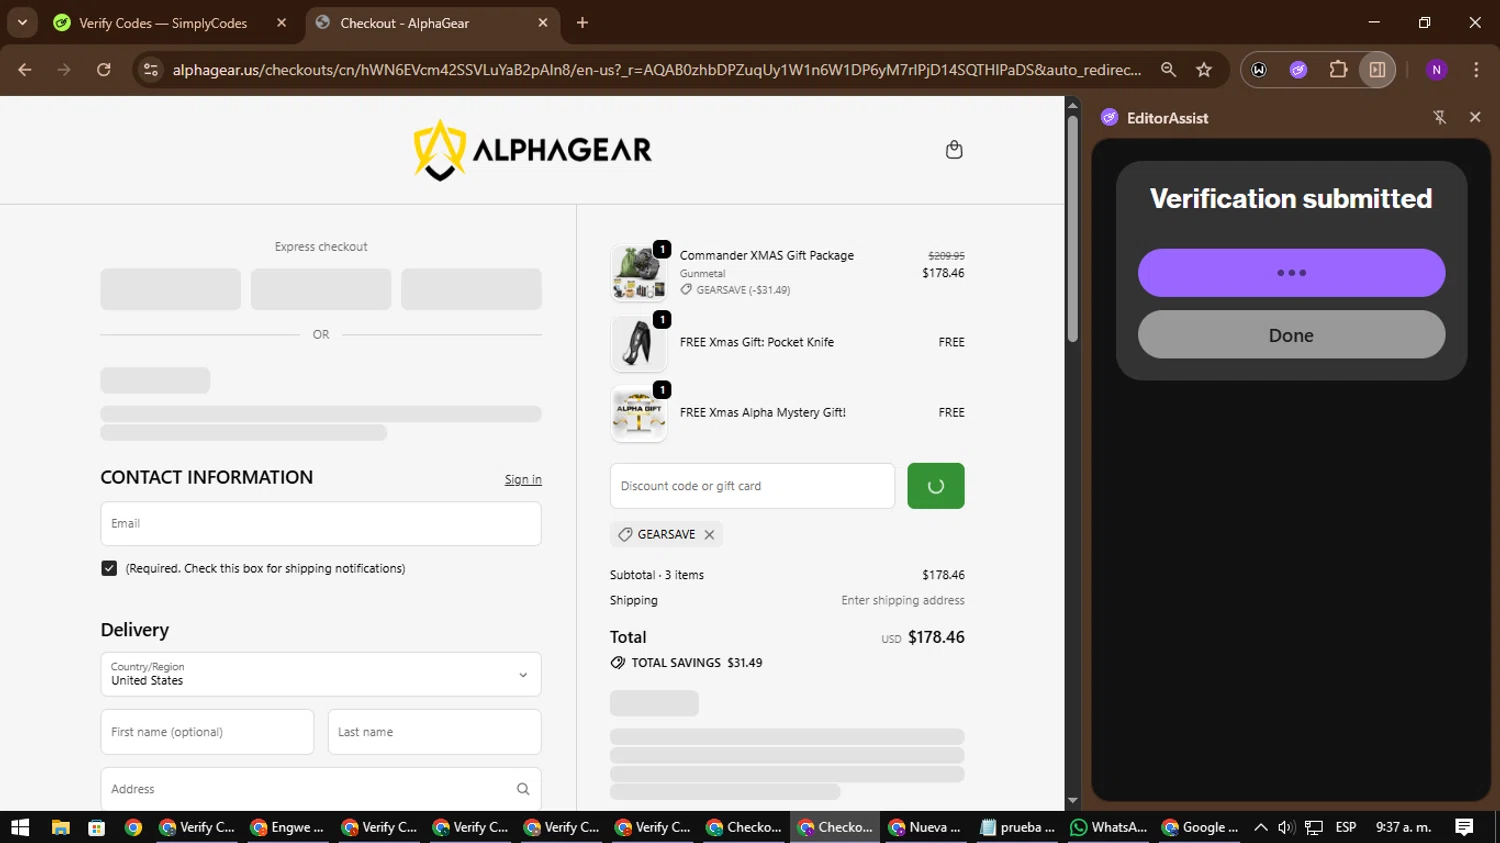The height and width of the screenshot is (843, 1500).
Task: Open the Microsoft Store taskbar icon
Action: pos(96,827)
